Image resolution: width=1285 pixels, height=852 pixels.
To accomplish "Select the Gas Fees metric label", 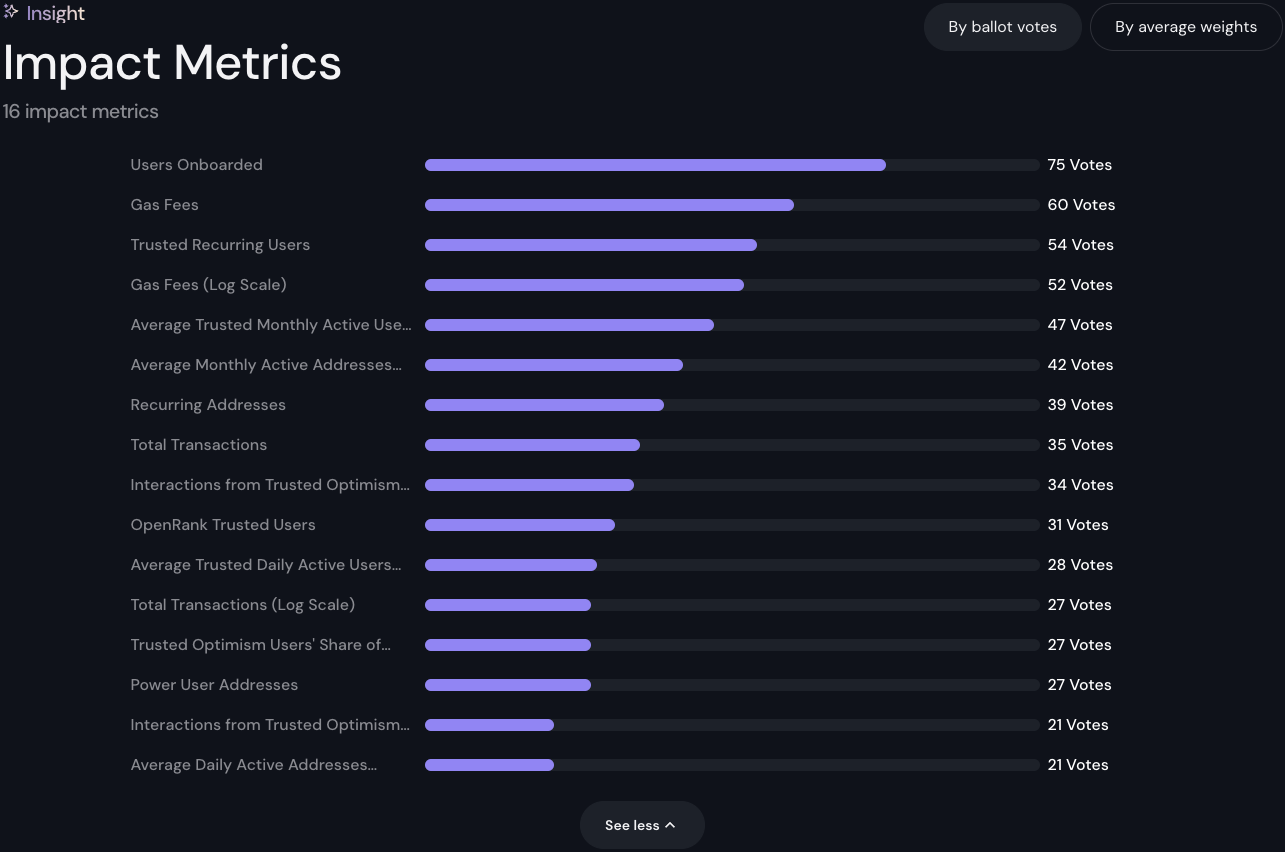I will click(x=164, y=205).
